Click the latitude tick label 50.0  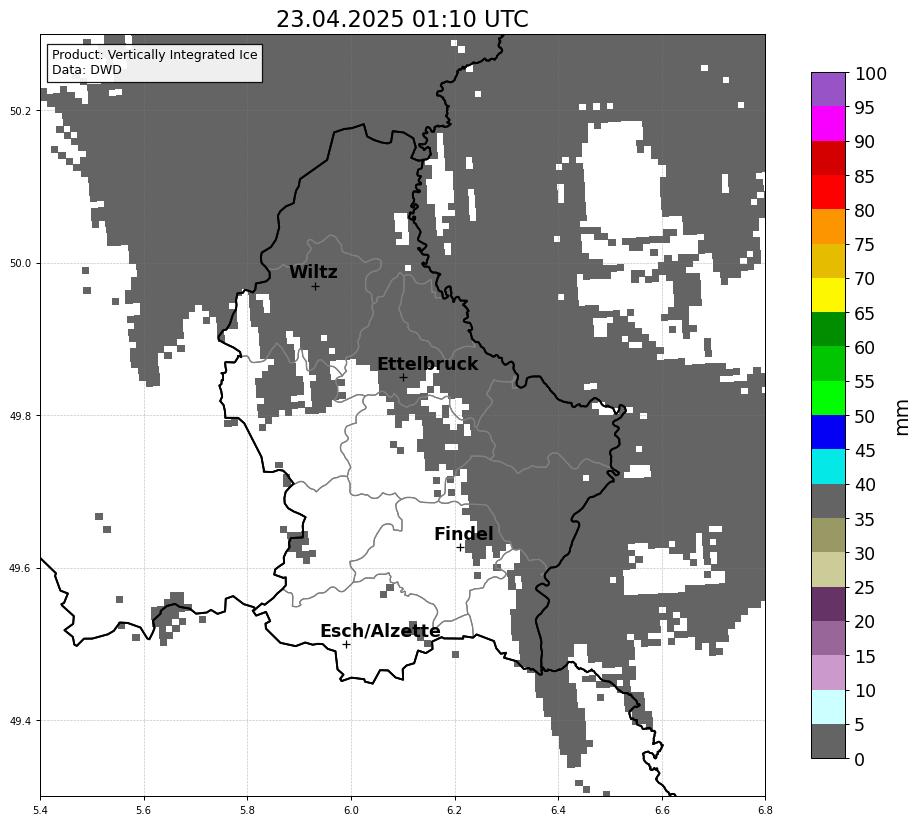21,264
